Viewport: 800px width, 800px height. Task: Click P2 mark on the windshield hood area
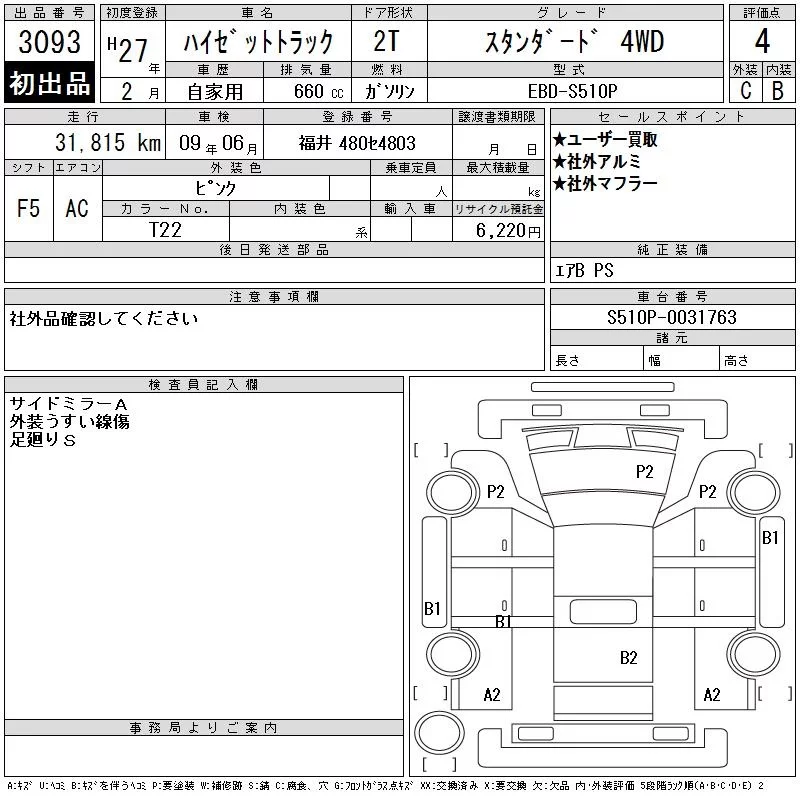pos(644,471)
